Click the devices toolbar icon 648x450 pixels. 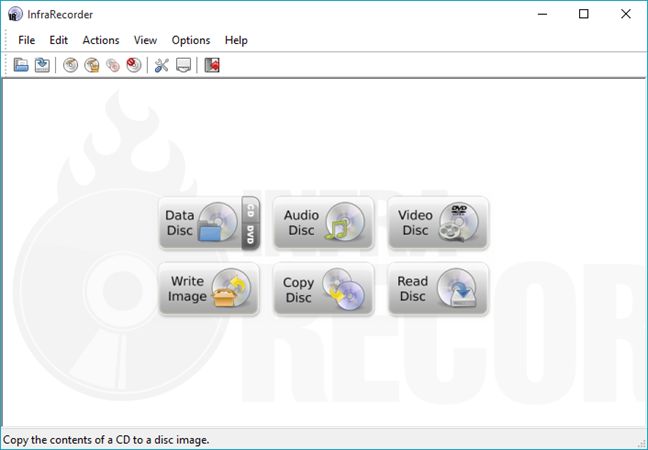(x=183, y=65)
